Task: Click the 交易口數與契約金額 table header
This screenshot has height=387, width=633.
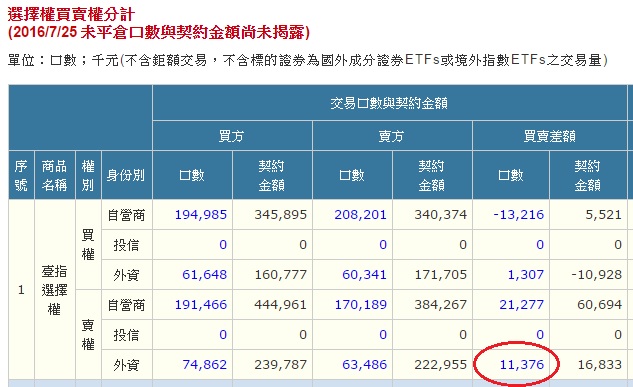Action: point(389,103)
